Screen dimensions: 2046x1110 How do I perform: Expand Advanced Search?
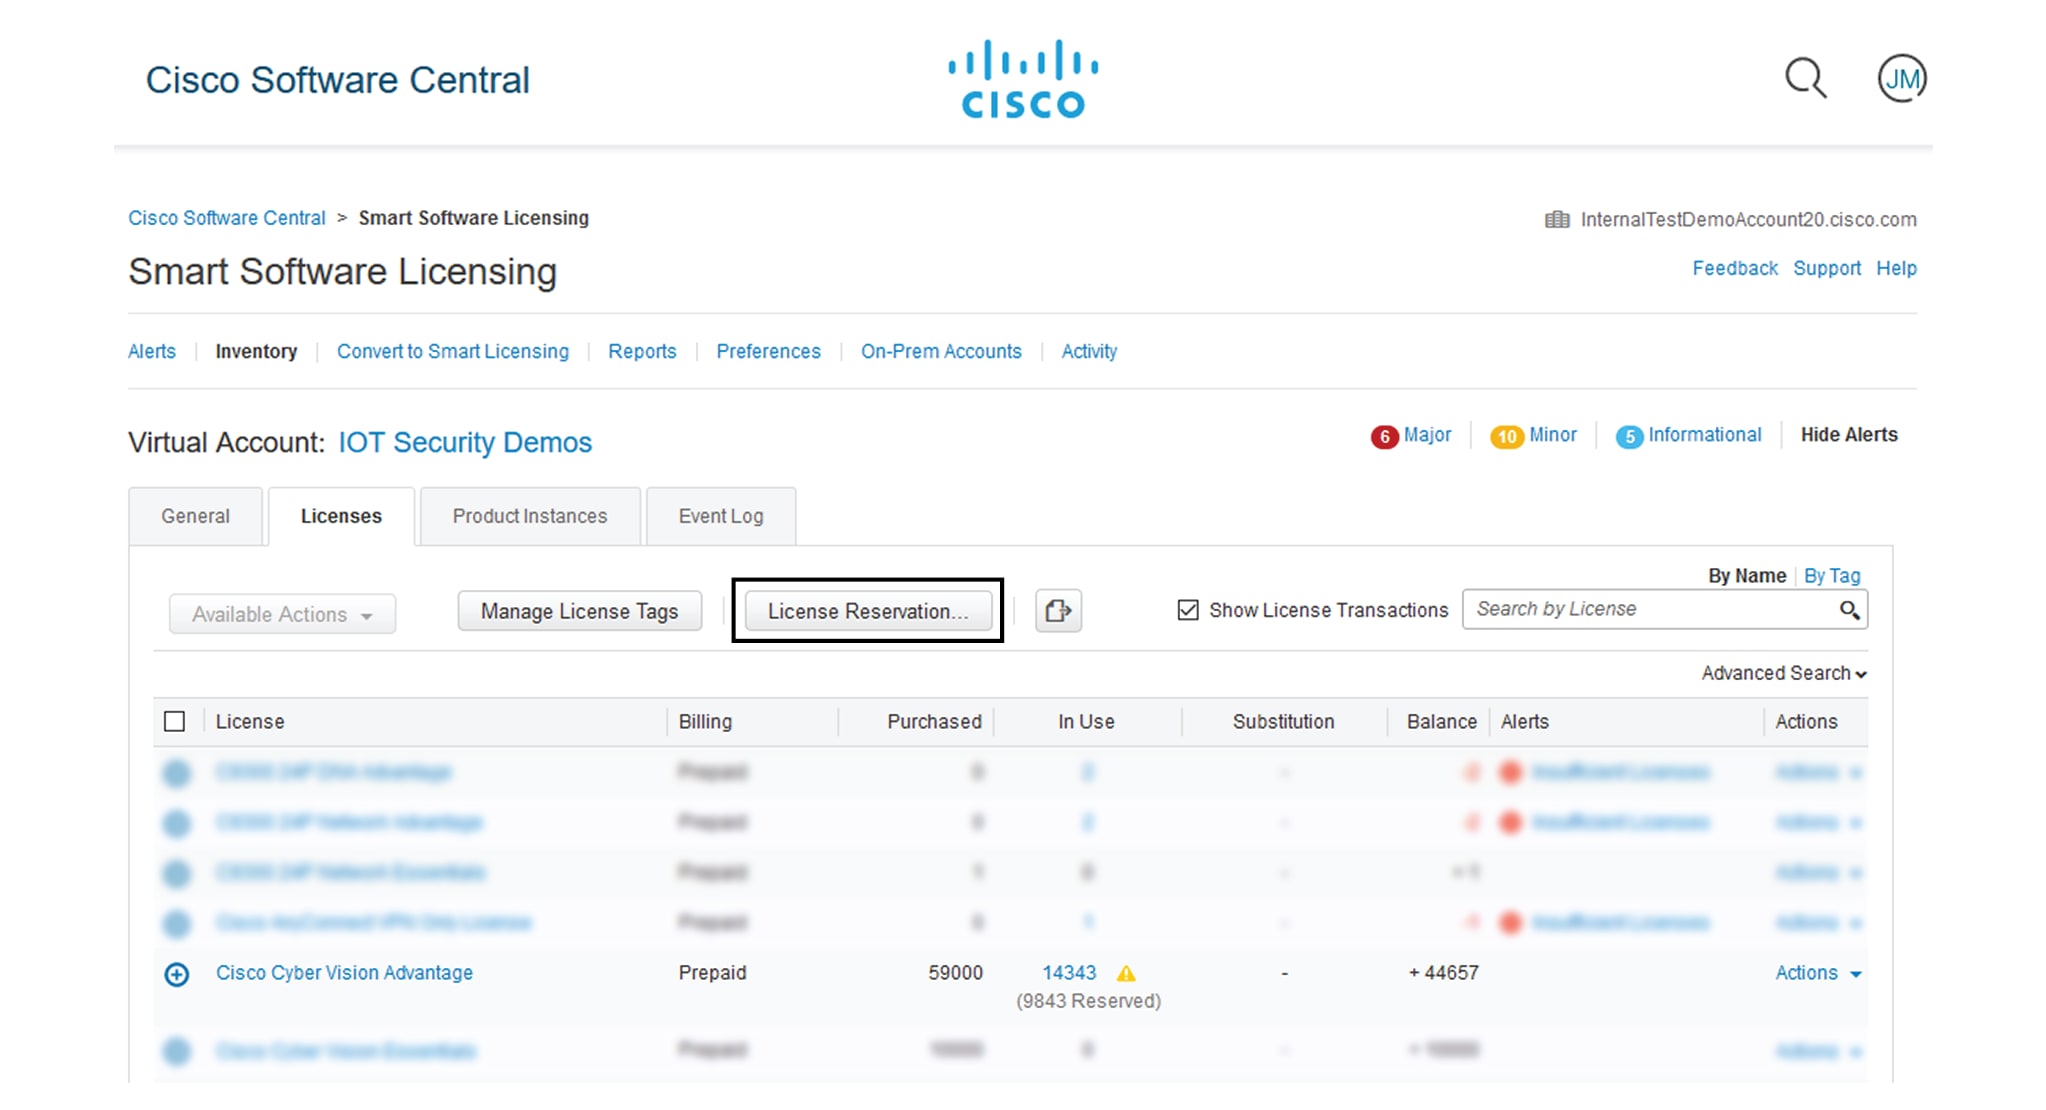[x=1784, y=673]
